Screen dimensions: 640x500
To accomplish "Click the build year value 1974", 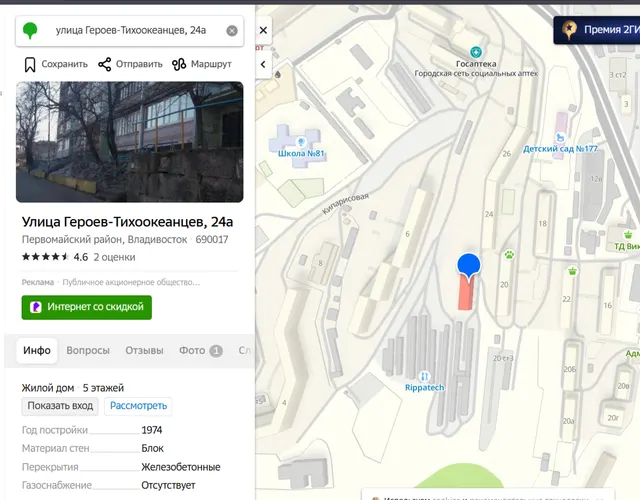I will [152, 430].
